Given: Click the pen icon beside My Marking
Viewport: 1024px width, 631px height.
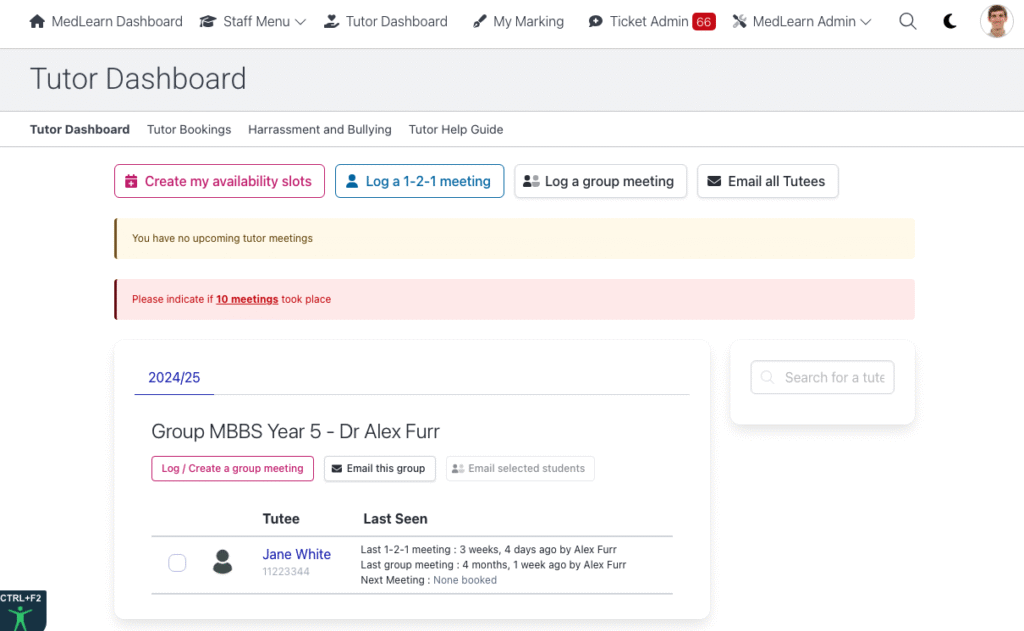Looking at the screenshot, I should [x=479, y=22].
